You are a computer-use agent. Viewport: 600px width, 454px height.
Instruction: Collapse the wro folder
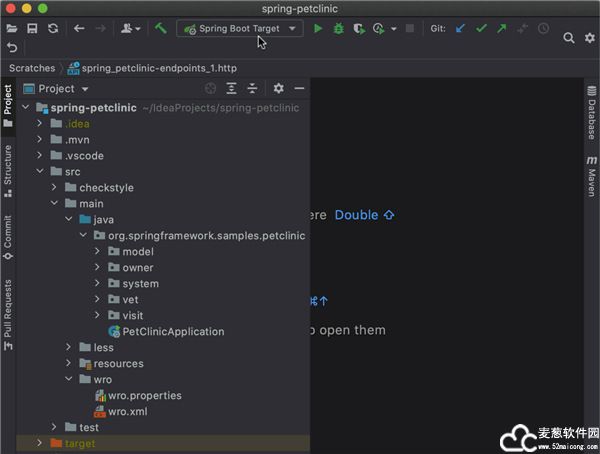(x=69, y=380)
